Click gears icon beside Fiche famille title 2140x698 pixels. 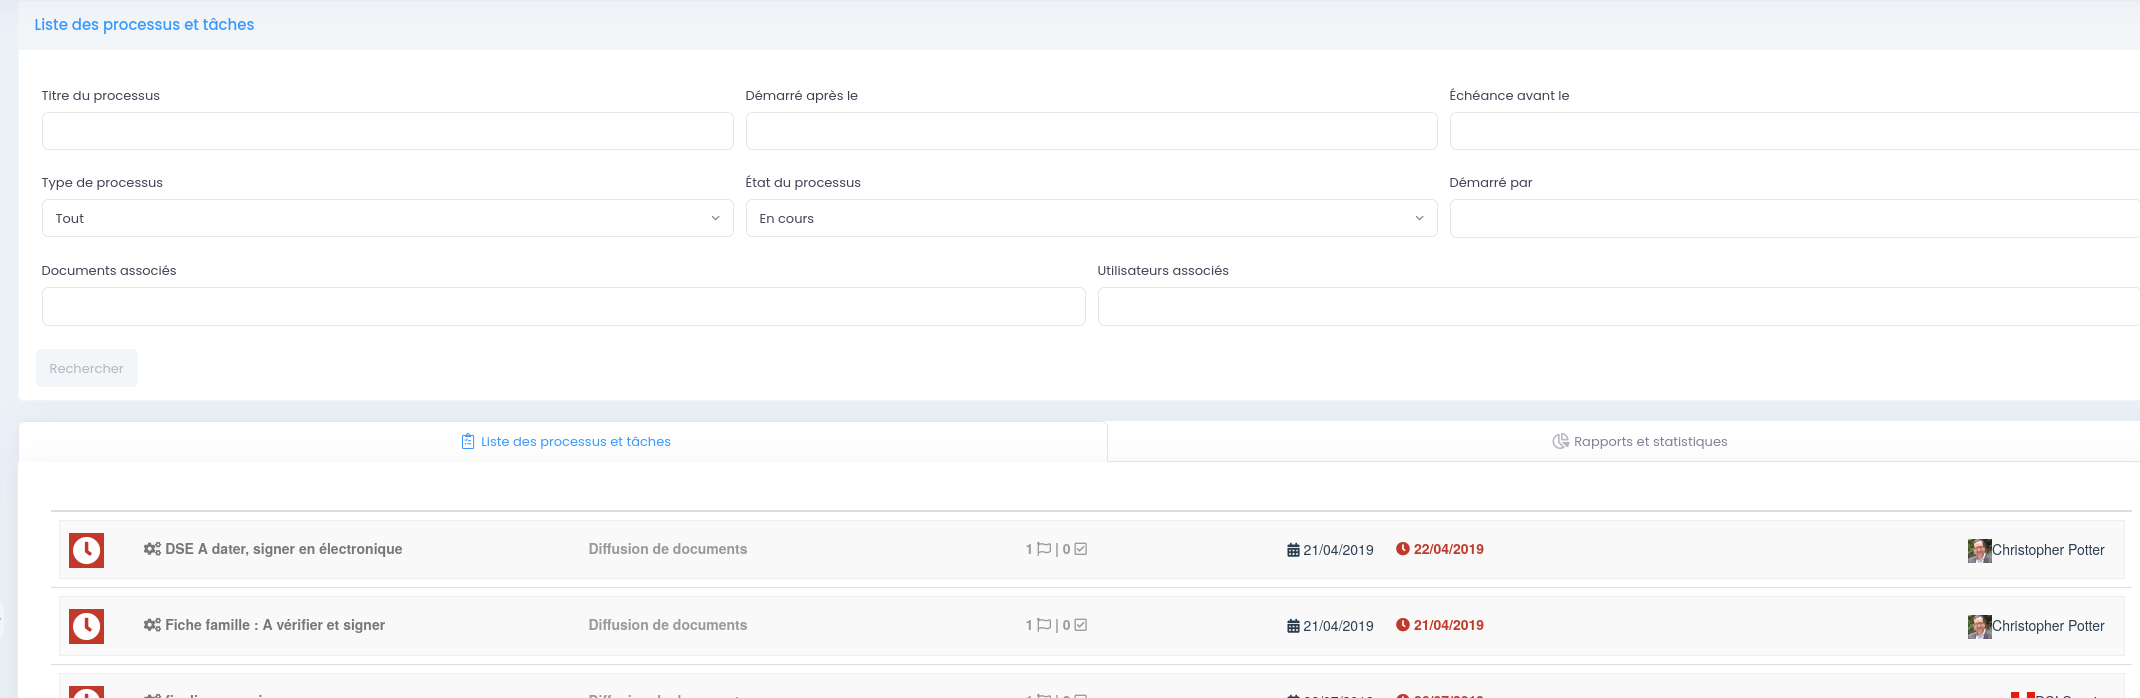(152, 625)
